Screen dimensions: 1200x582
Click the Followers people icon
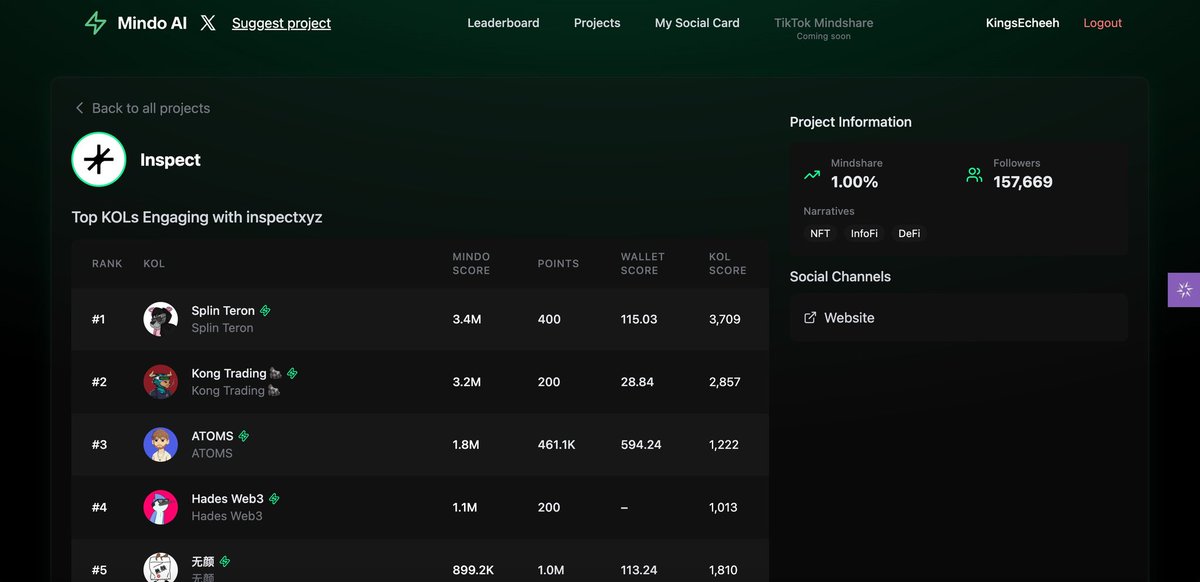[x=974, y=175]
